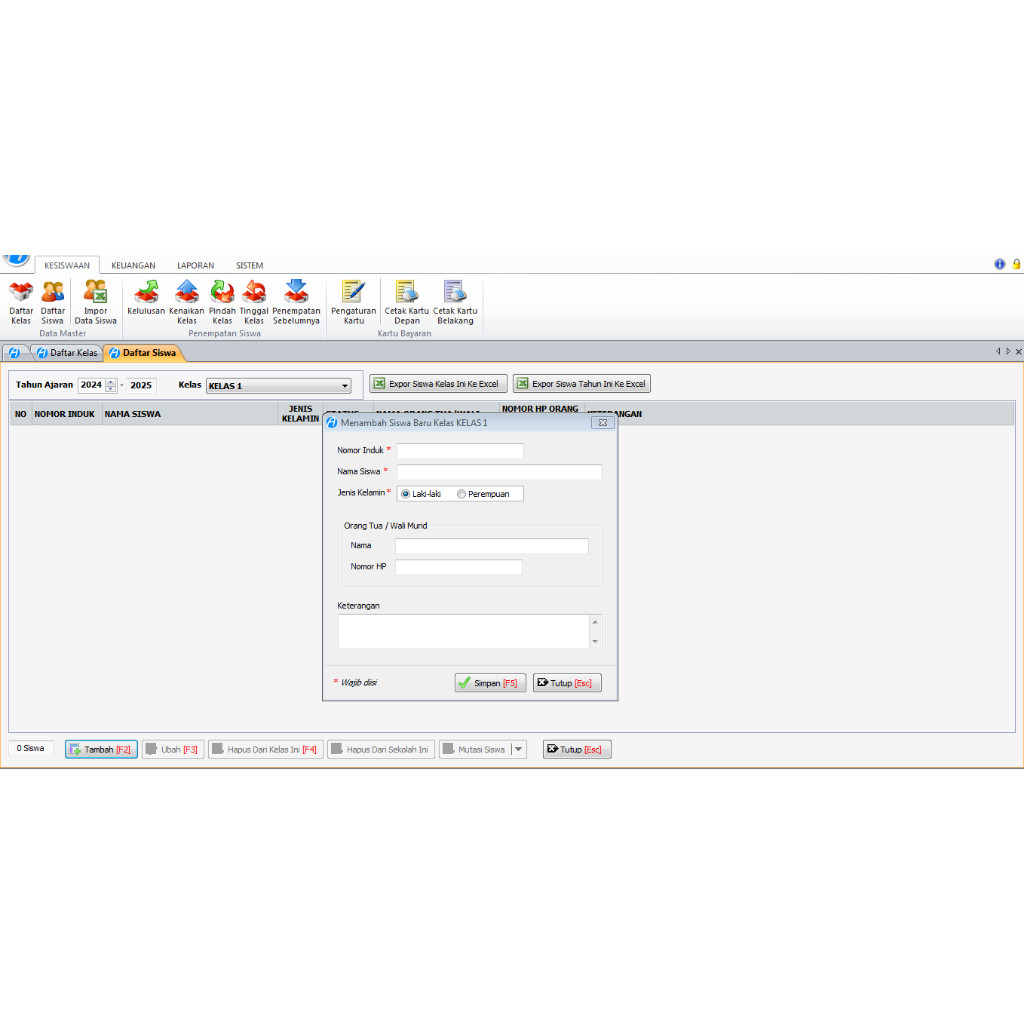Click Penempatan Sebelumnya icon
The width and height of the screenshot is (1024, 1024).
point(296,300)
